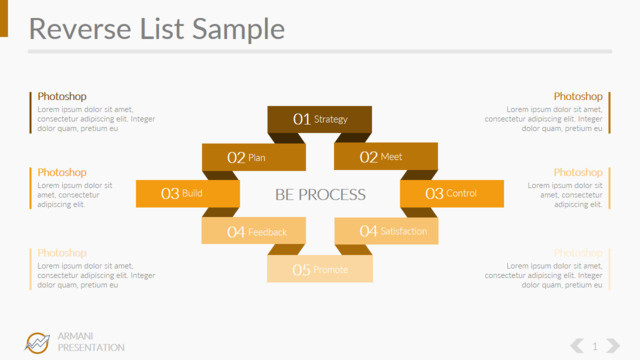The height and width of the screenshot is (360, 640).
Task: Click the slide number 1 indicator
Action: (x=595, y=347)
